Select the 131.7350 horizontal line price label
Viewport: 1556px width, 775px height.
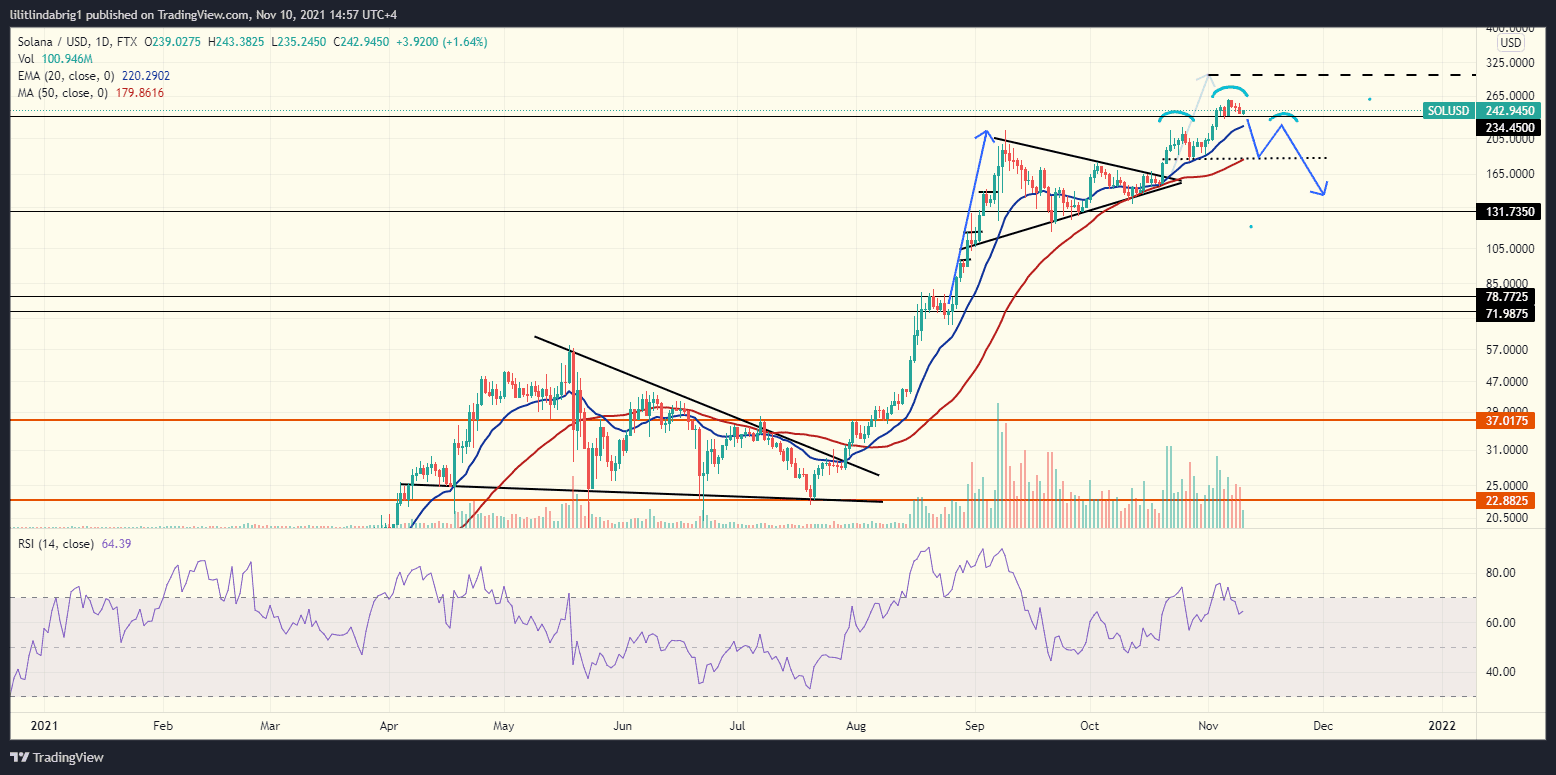click(x=1507, y=211)
